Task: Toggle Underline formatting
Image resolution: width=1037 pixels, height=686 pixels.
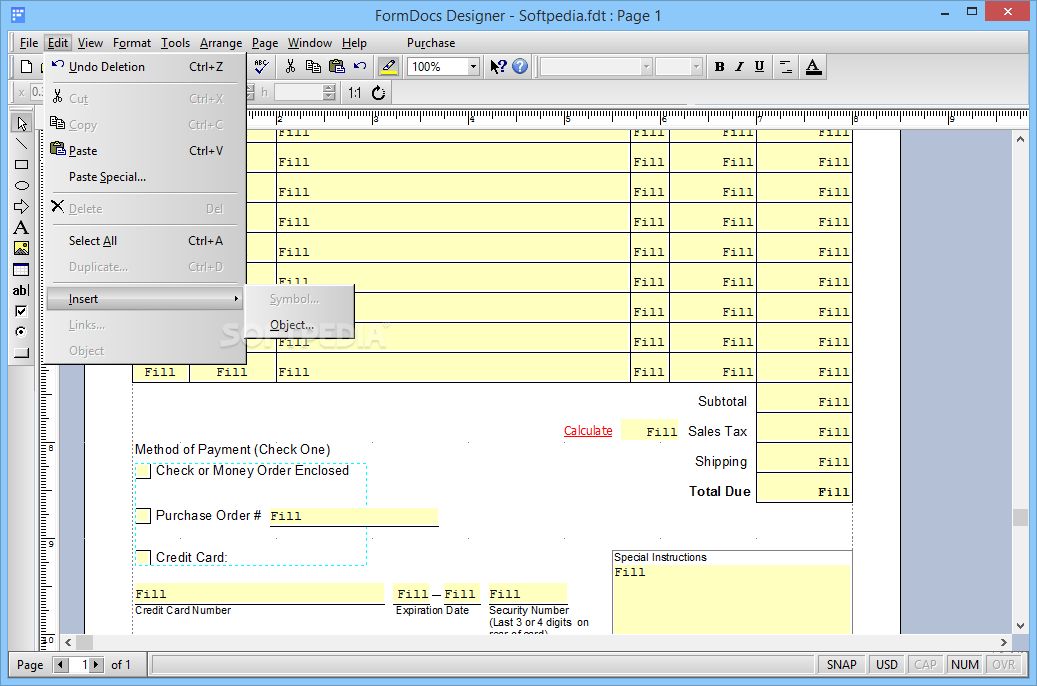Action: (759, 66)
